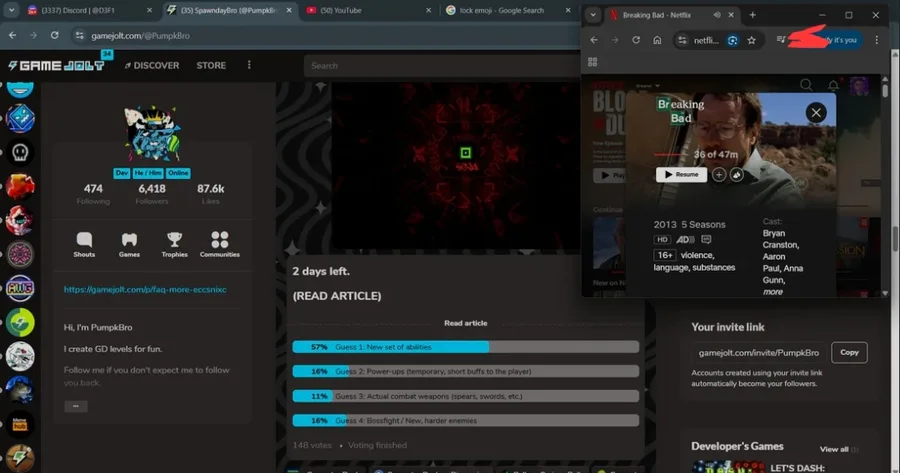The height and width of the screenshot is (473, 900).
Task: Copy the invite link with the Copy button
Action: point(849,352)
